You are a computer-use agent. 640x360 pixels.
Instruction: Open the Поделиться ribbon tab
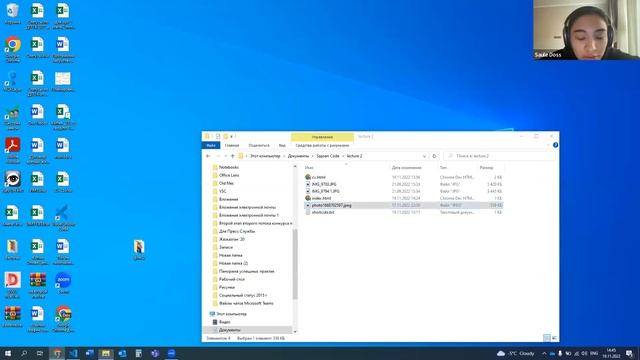259,145
